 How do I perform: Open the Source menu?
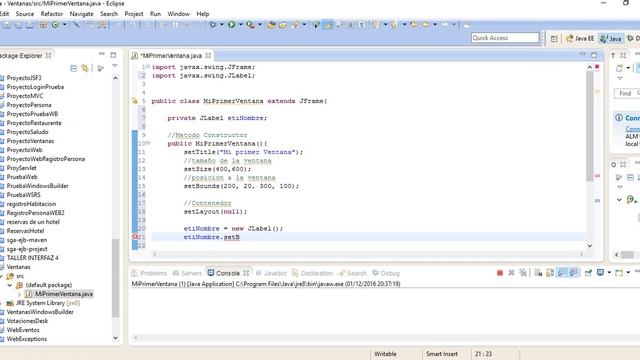click(x=25, y=14)
